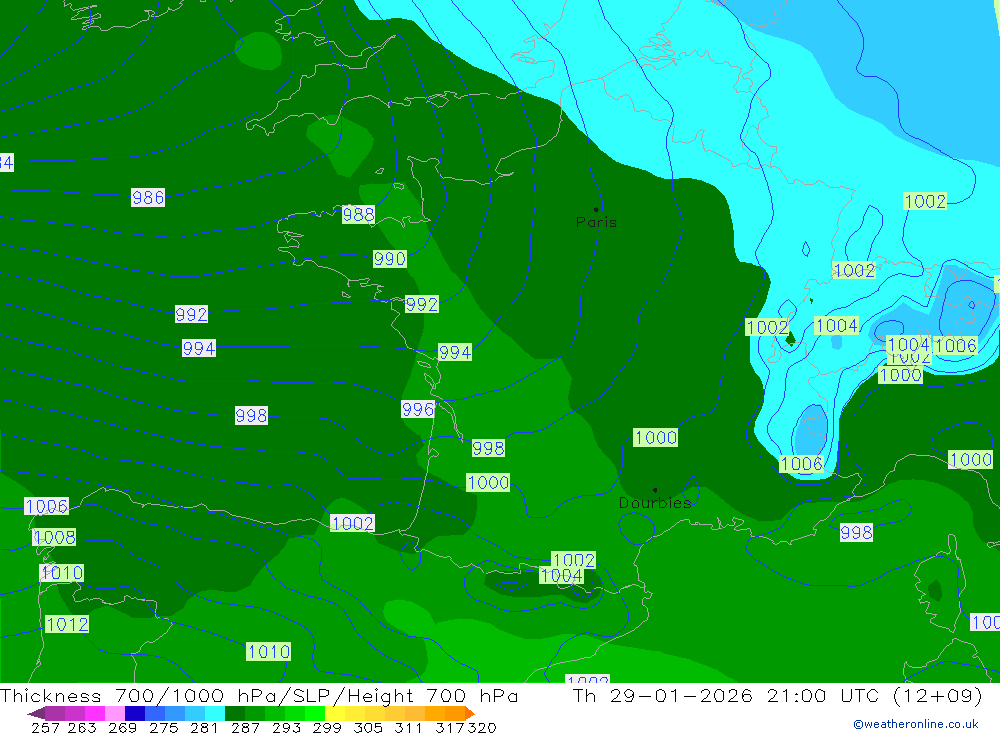Click the legend value 281
Viewport: 1000px width, 733px height.
point(204,727)
